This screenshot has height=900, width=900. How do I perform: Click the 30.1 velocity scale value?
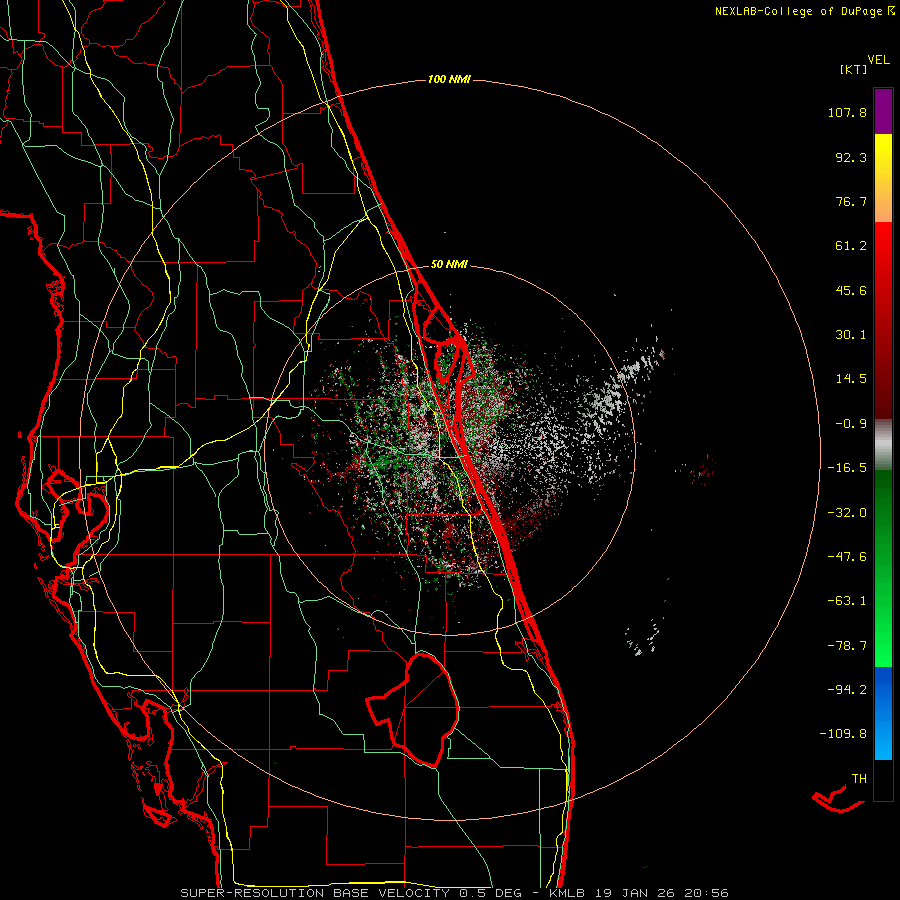(851, 335)
